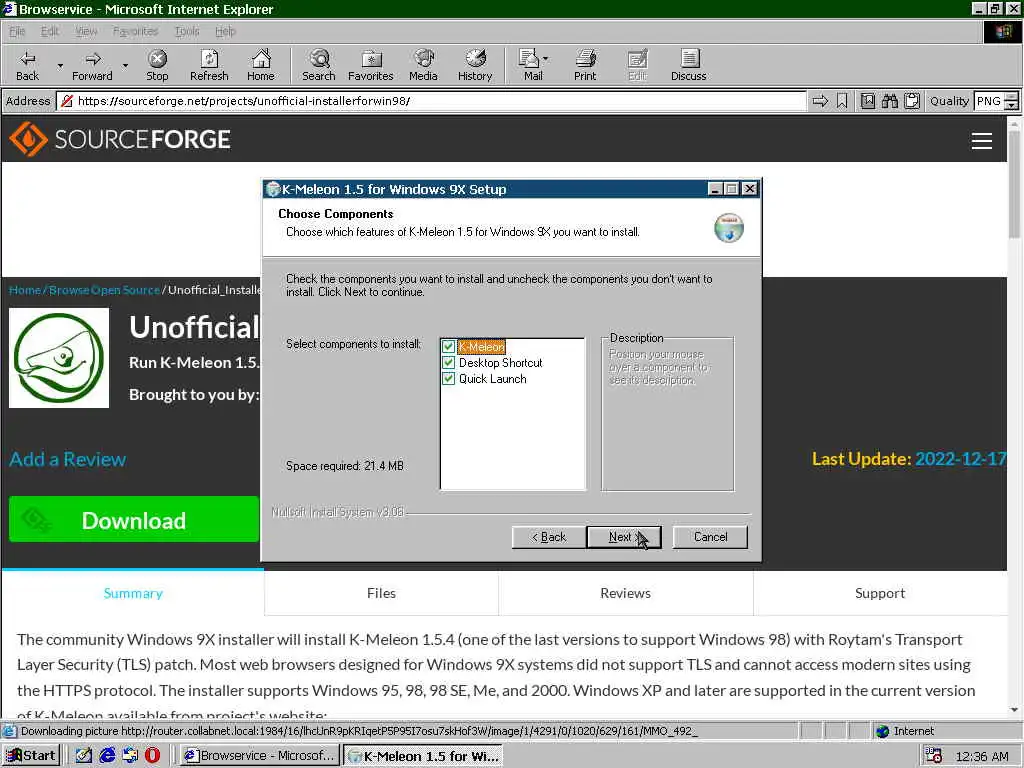Click the binoculars find icon
The height and width of the screenshot is (768, 1024).
[889, 101]
